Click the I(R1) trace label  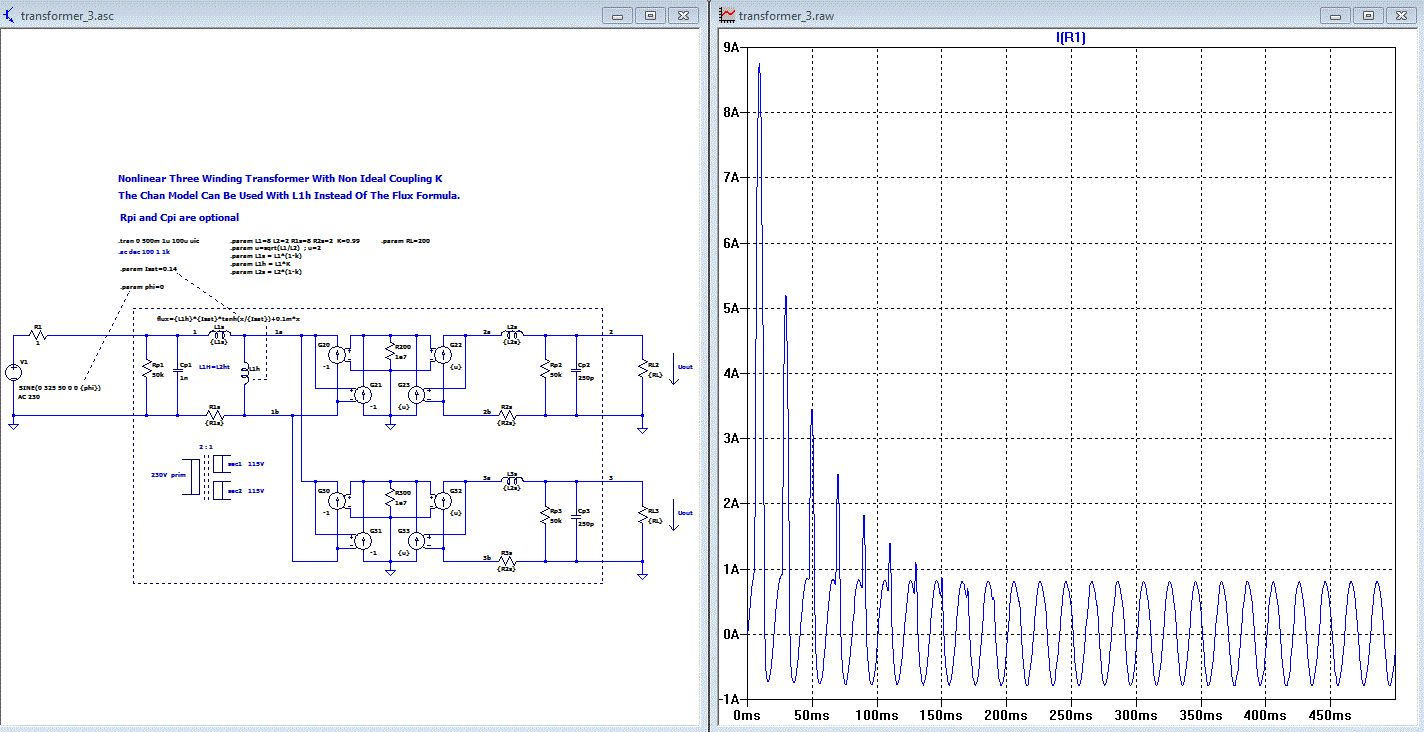1070,38
